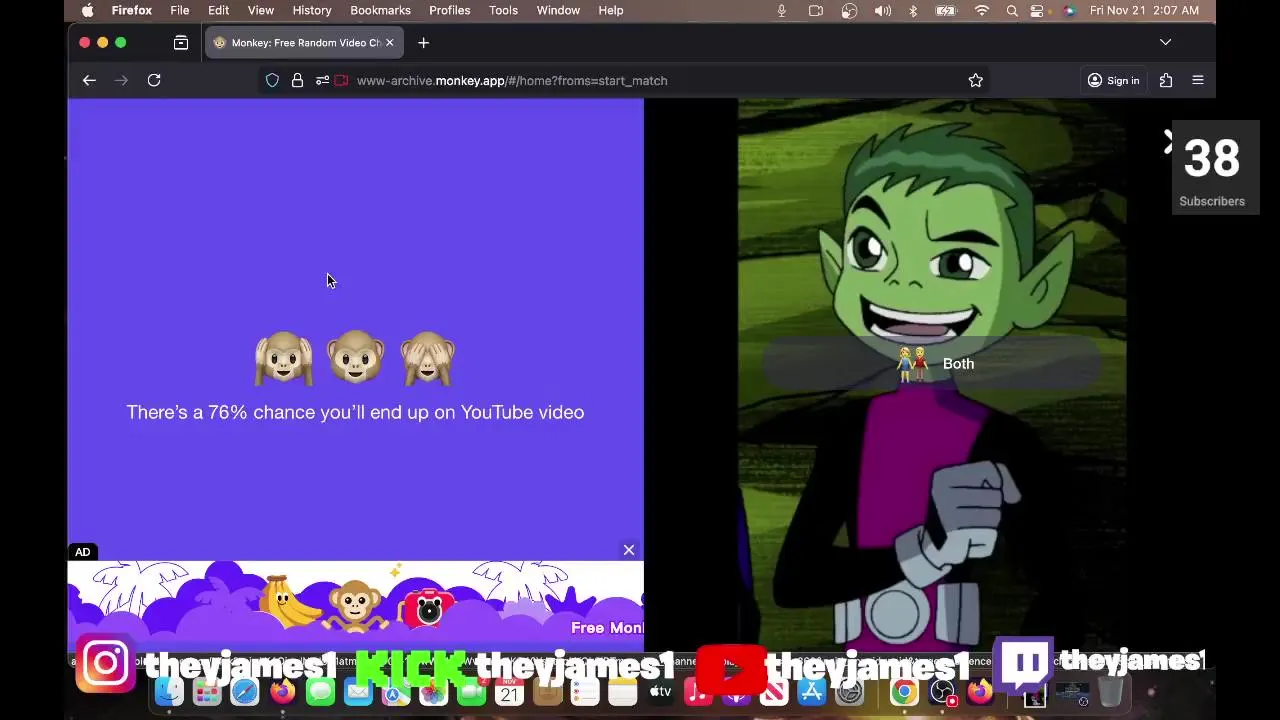This screenshot has height=720, width=1280.
Task: Go back to the previous page
Action: coord(89,80)
